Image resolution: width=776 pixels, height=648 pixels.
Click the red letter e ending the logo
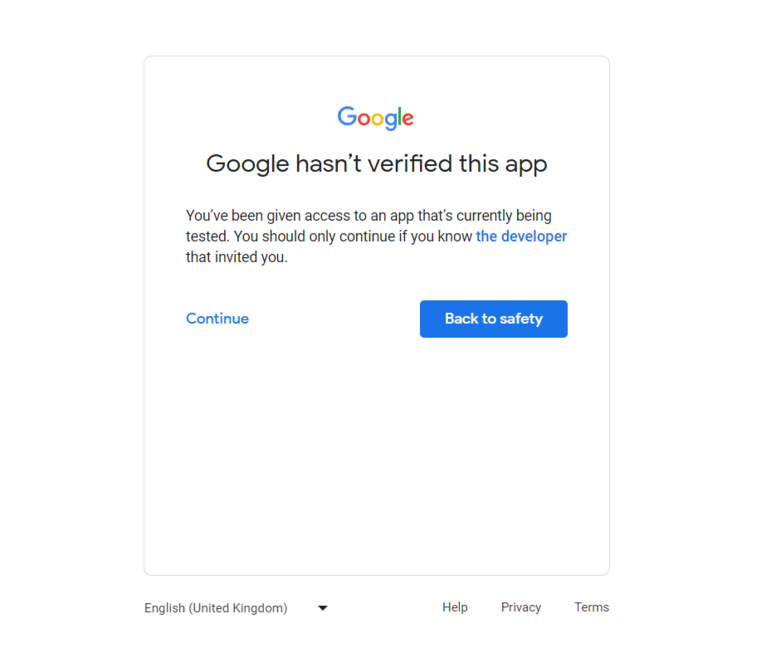point(407,118)
